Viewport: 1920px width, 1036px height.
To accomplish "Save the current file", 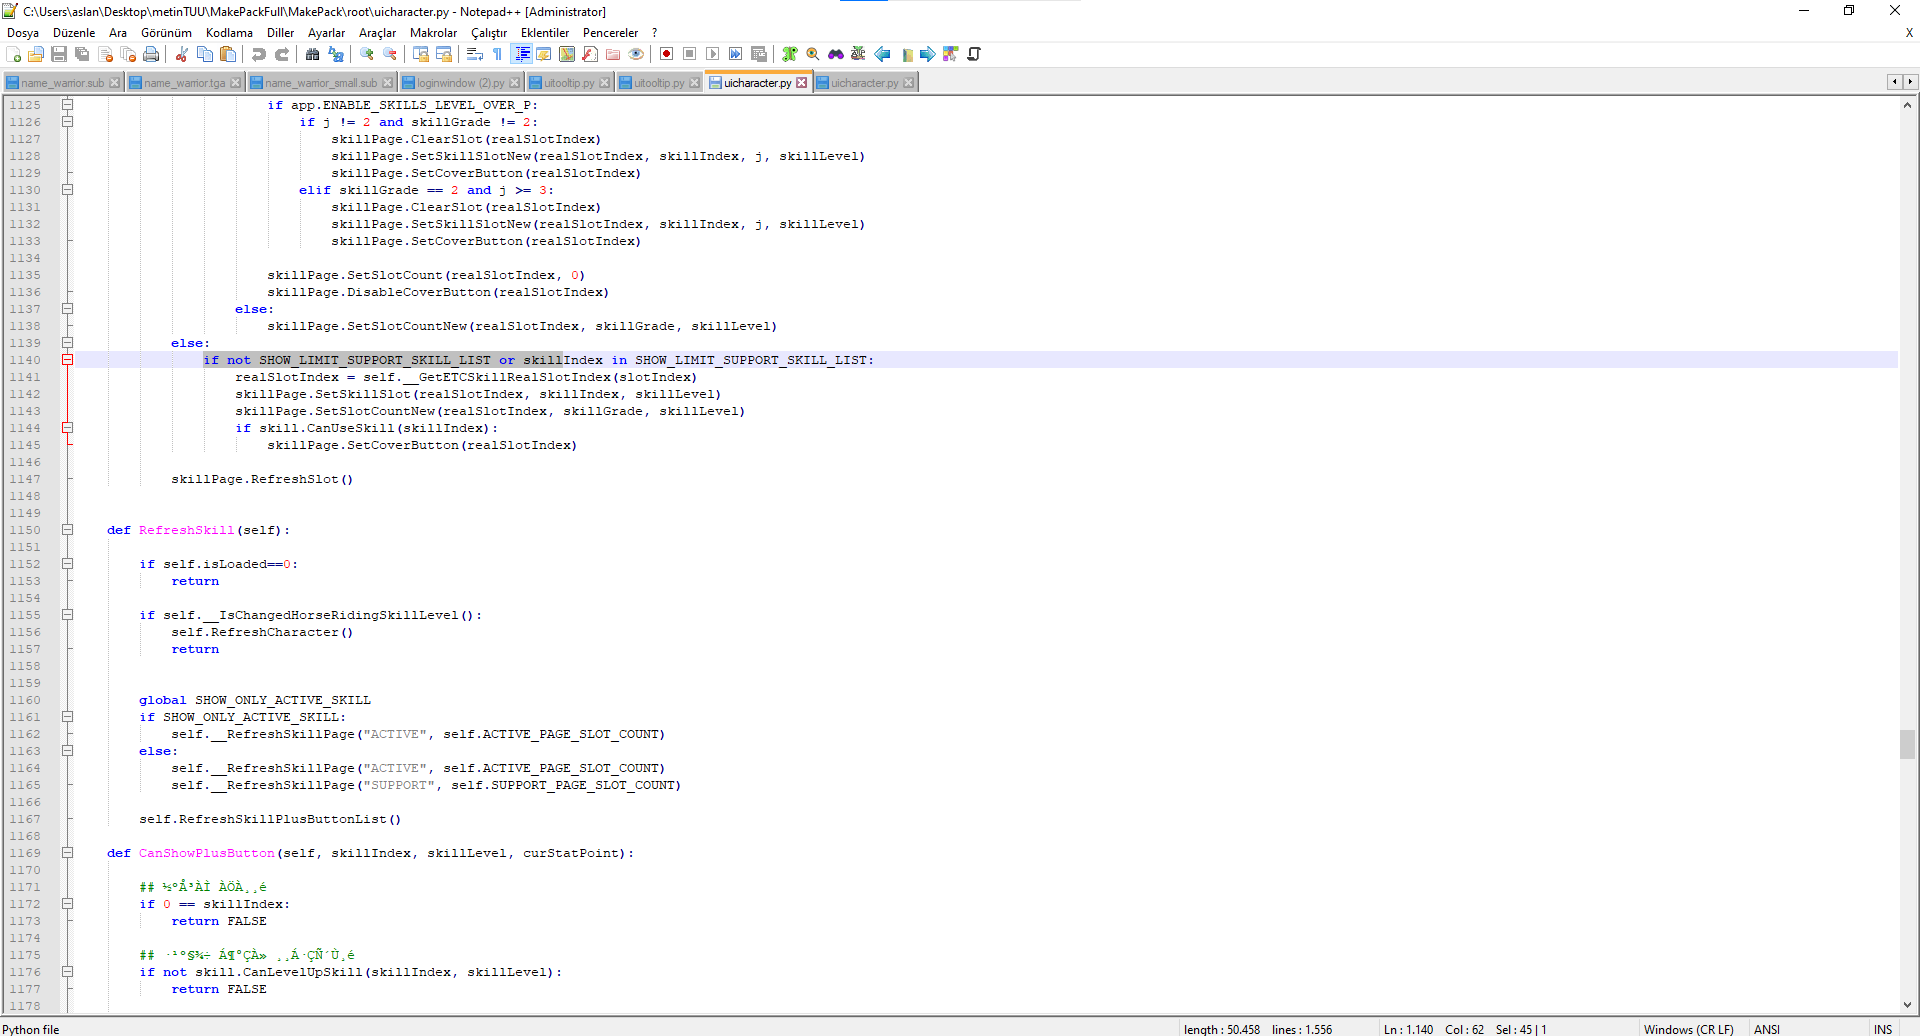I will [59, 54].
